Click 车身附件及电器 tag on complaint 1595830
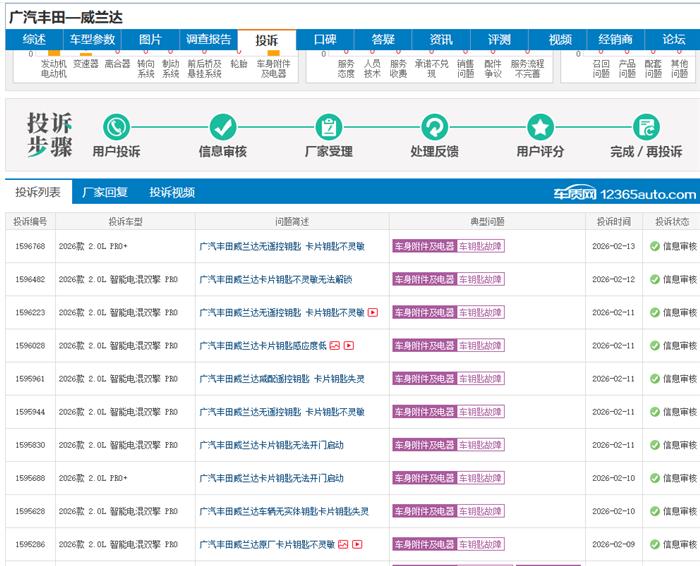The image size is (700, 566). 424,445
